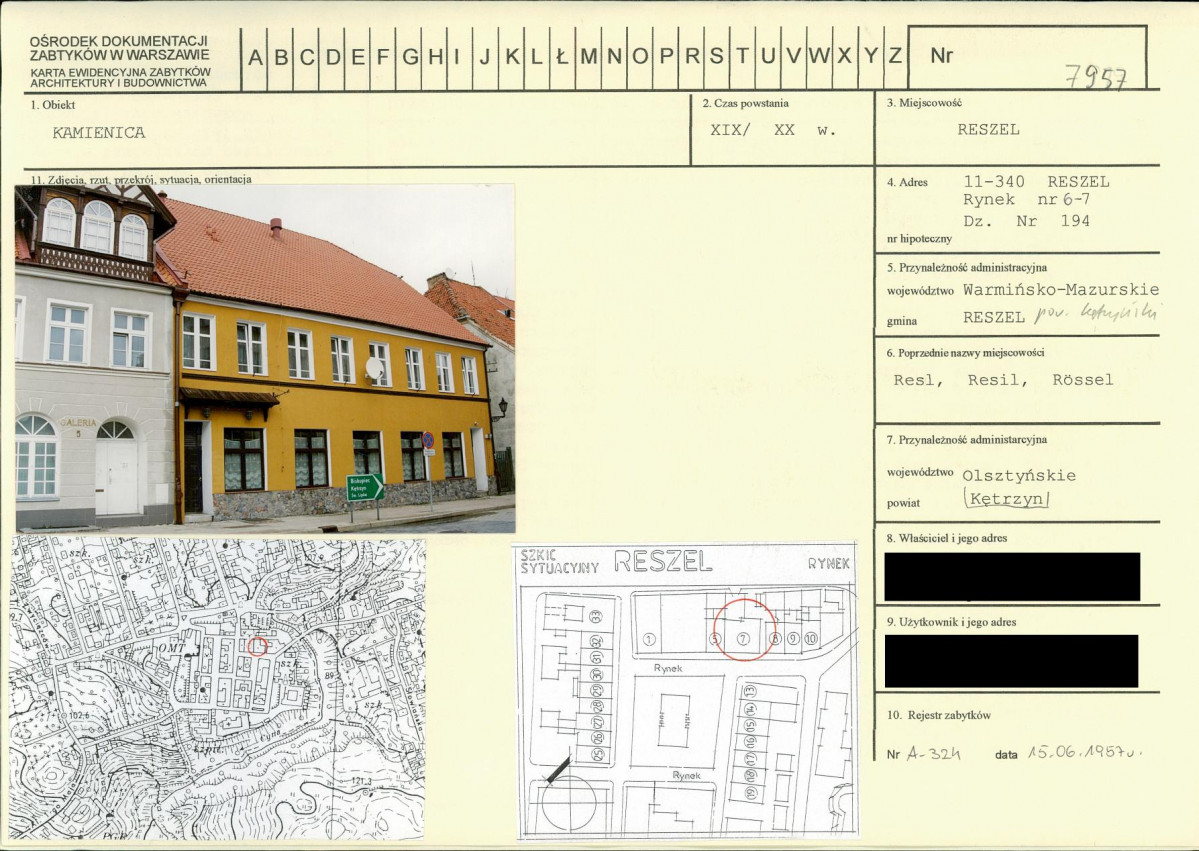Choose the letter D index box

pyautogui.click(x=333, y=57)
